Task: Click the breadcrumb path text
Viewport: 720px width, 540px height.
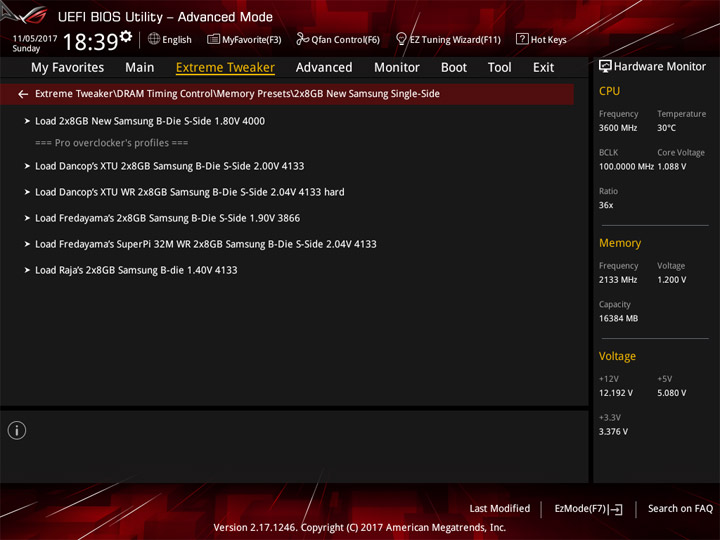Action: (x=237, y=94)
